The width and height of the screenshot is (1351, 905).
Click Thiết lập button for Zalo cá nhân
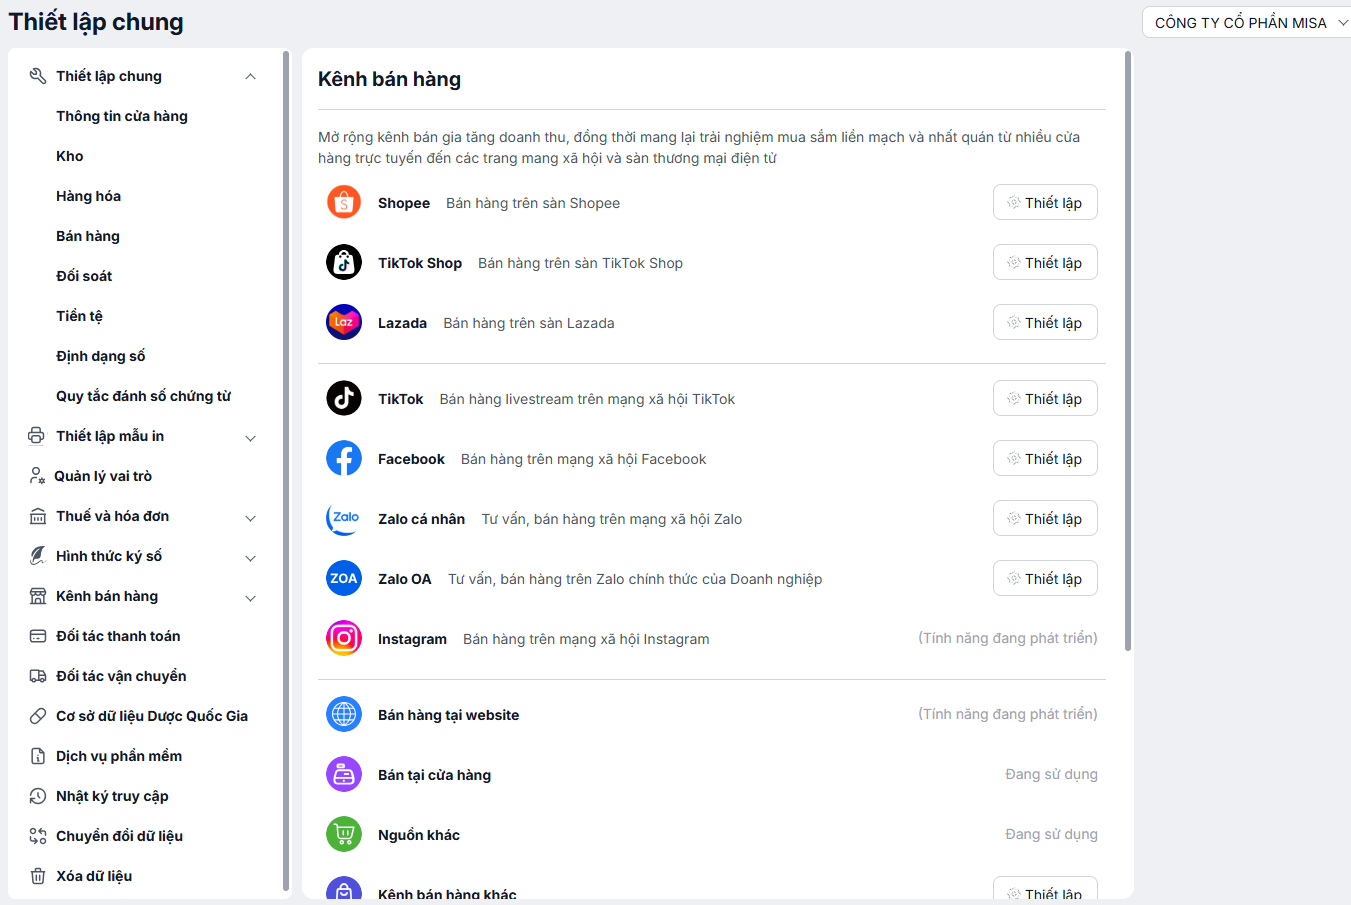click(1045, 518)
